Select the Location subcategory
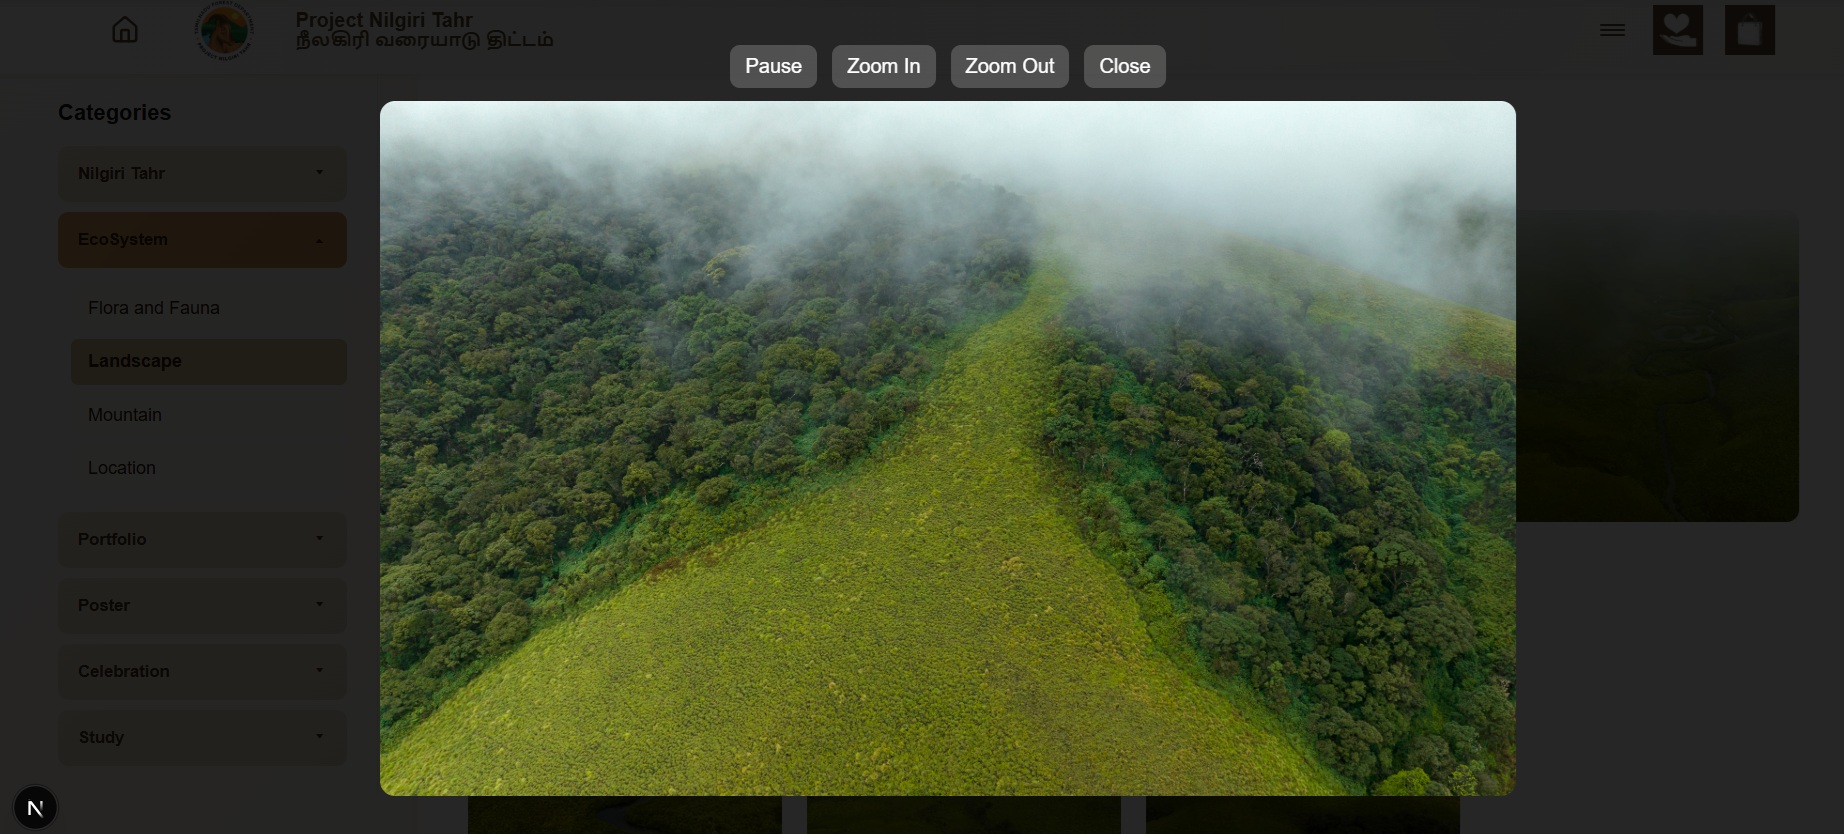The width and height of the screenshot is (1844, 834). pos(122,468)
